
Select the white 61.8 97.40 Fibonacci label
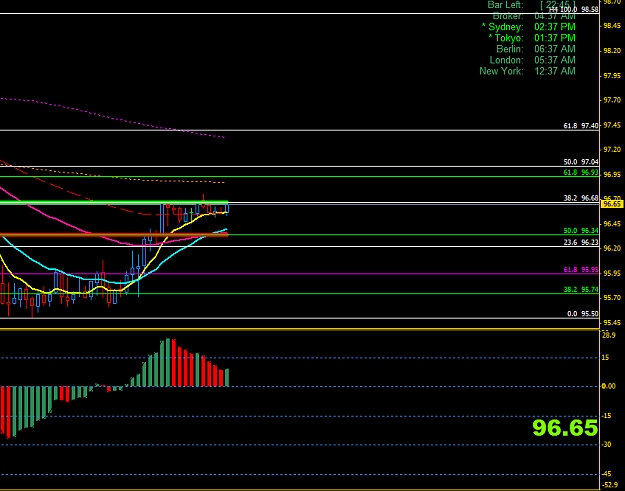point(581,126)
